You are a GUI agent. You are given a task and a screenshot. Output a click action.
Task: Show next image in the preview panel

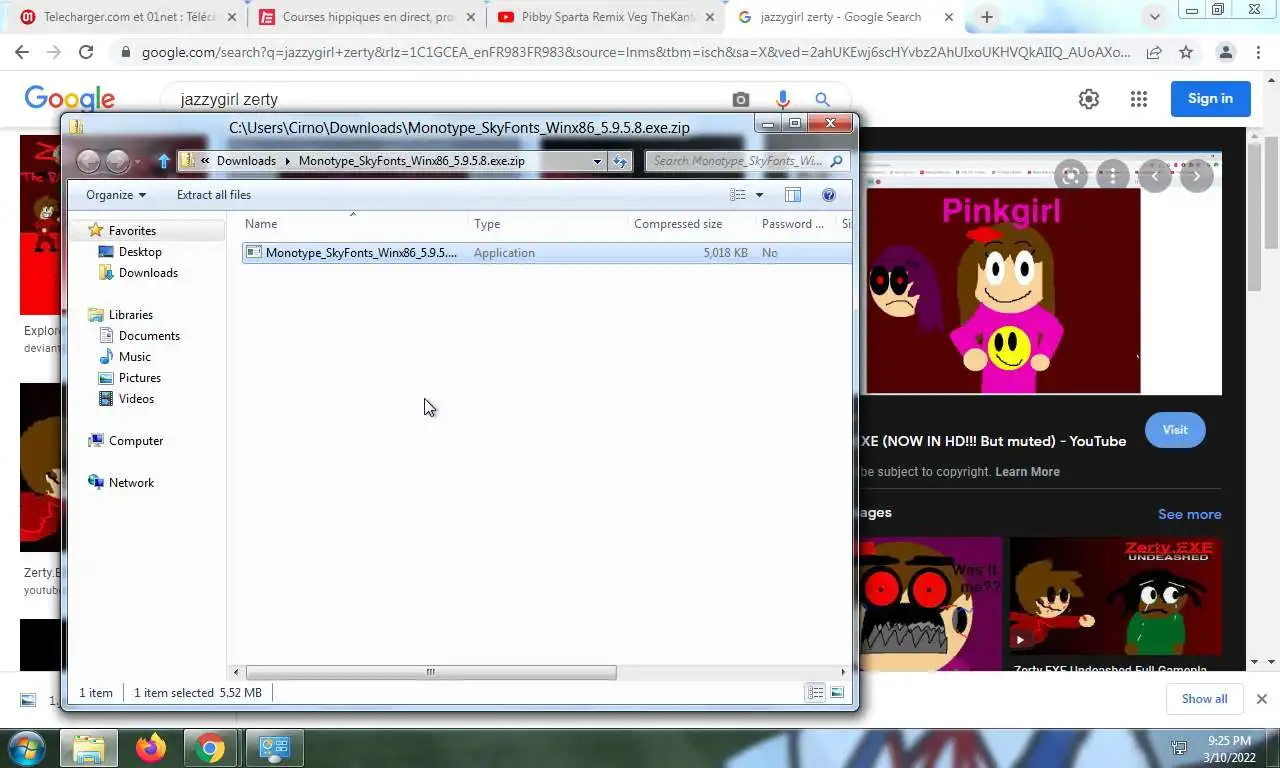(1197, 176)
